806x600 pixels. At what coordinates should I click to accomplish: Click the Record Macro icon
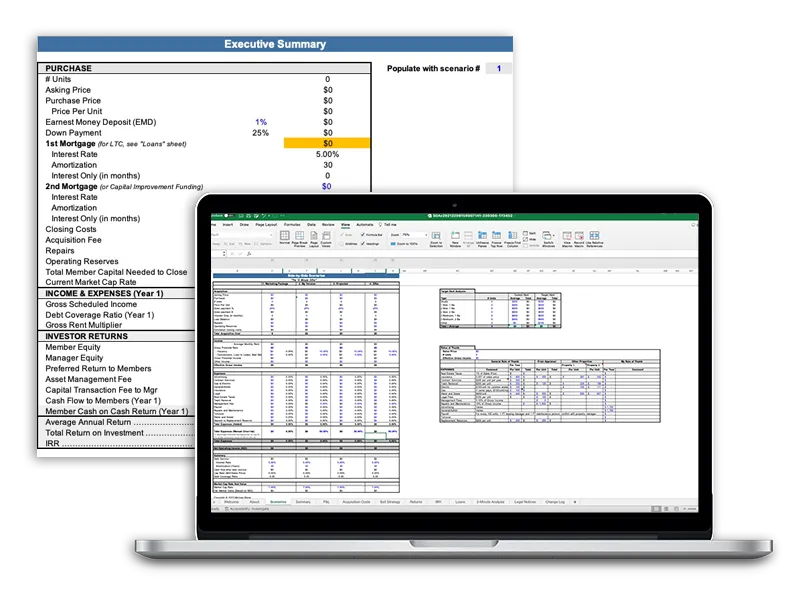pos(579,235)
